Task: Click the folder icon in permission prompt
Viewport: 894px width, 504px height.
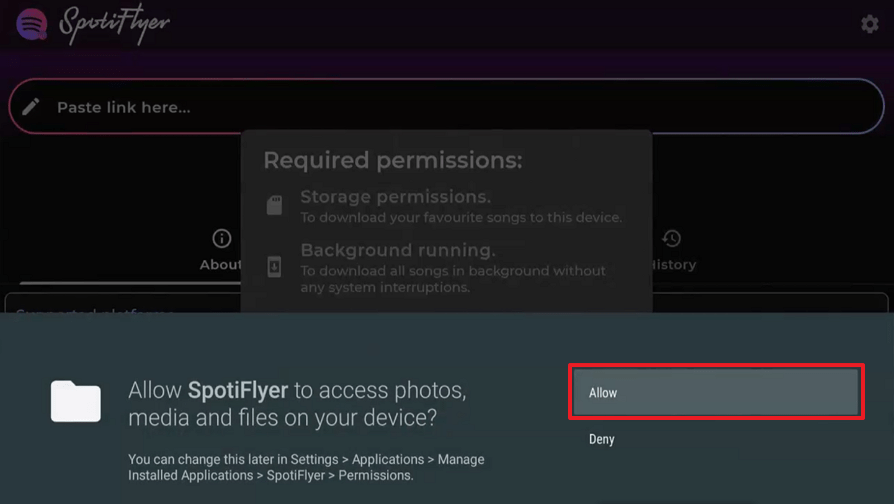Action: (x=76, y=401)
